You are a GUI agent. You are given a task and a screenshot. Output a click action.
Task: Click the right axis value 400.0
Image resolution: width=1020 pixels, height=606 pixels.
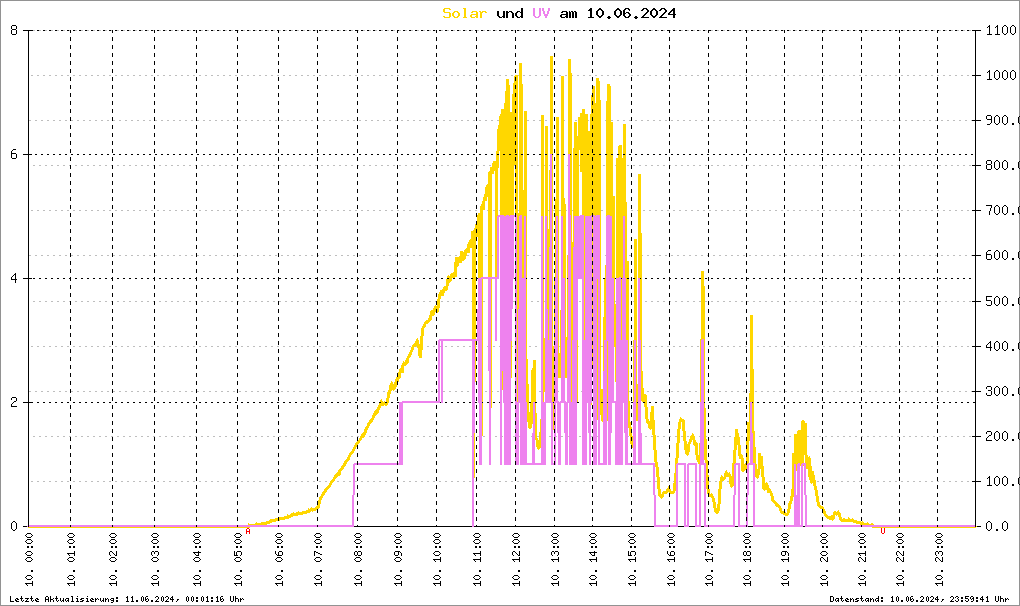point(1002,346)
